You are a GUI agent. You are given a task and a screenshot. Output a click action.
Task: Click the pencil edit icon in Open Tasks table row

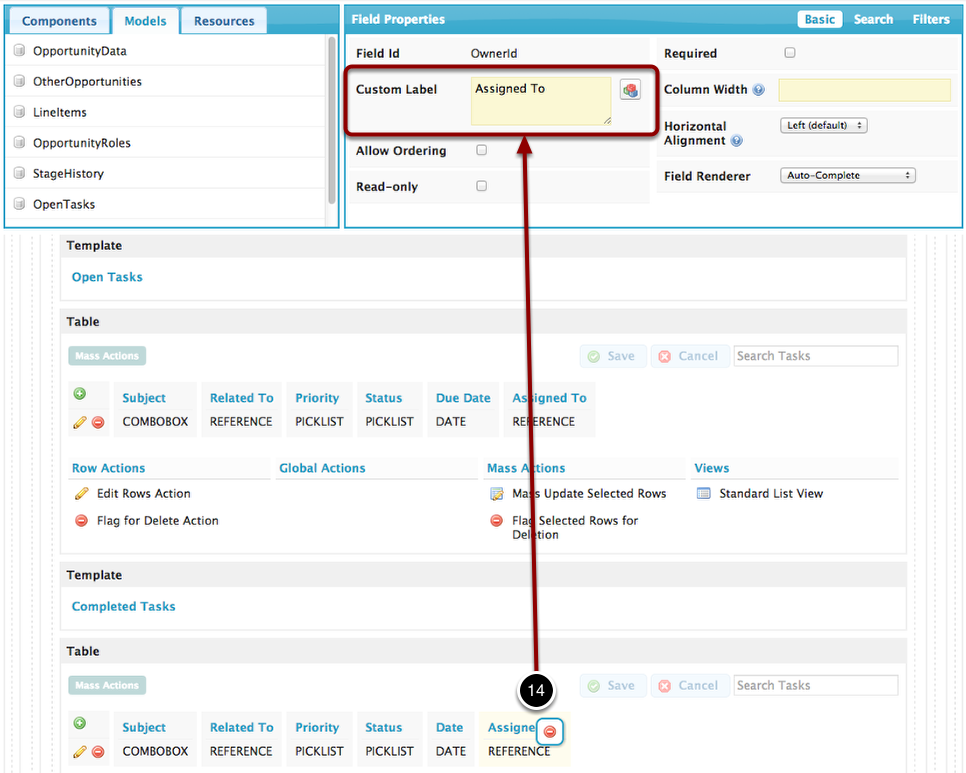(80, 422)
